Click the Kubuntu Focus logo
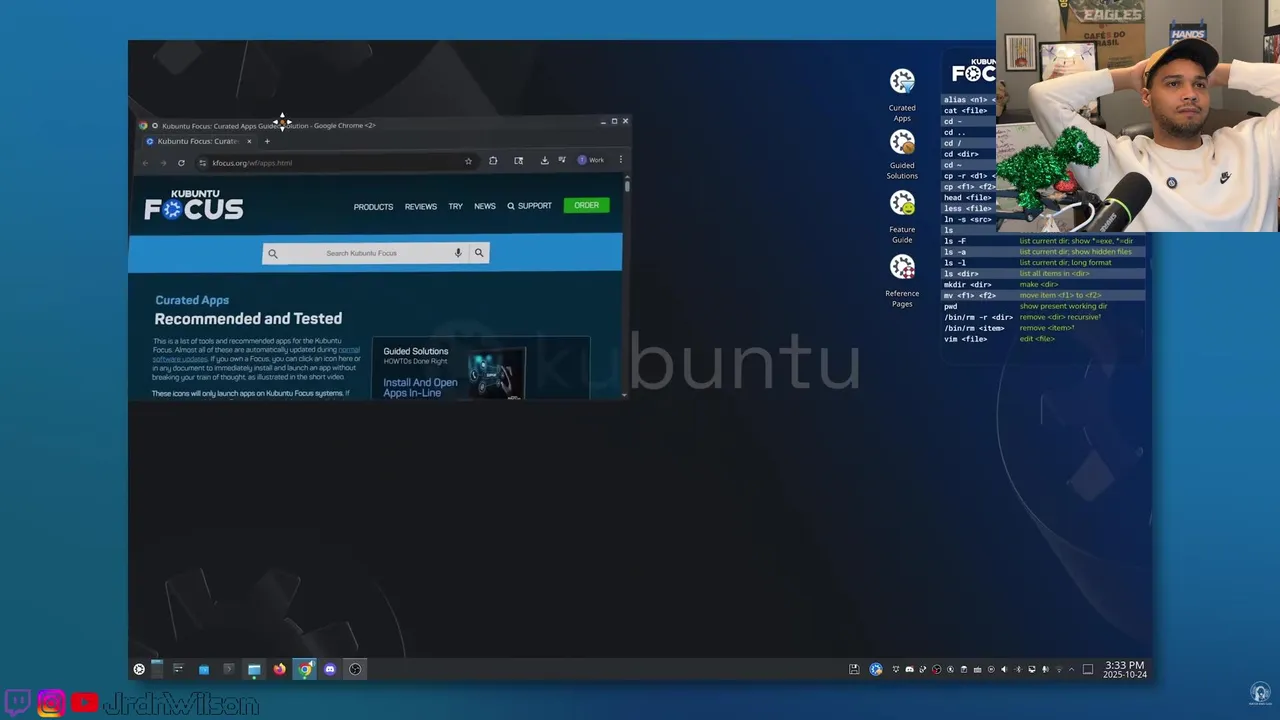The image size is (1280, 720). click(x=194, y=205)
